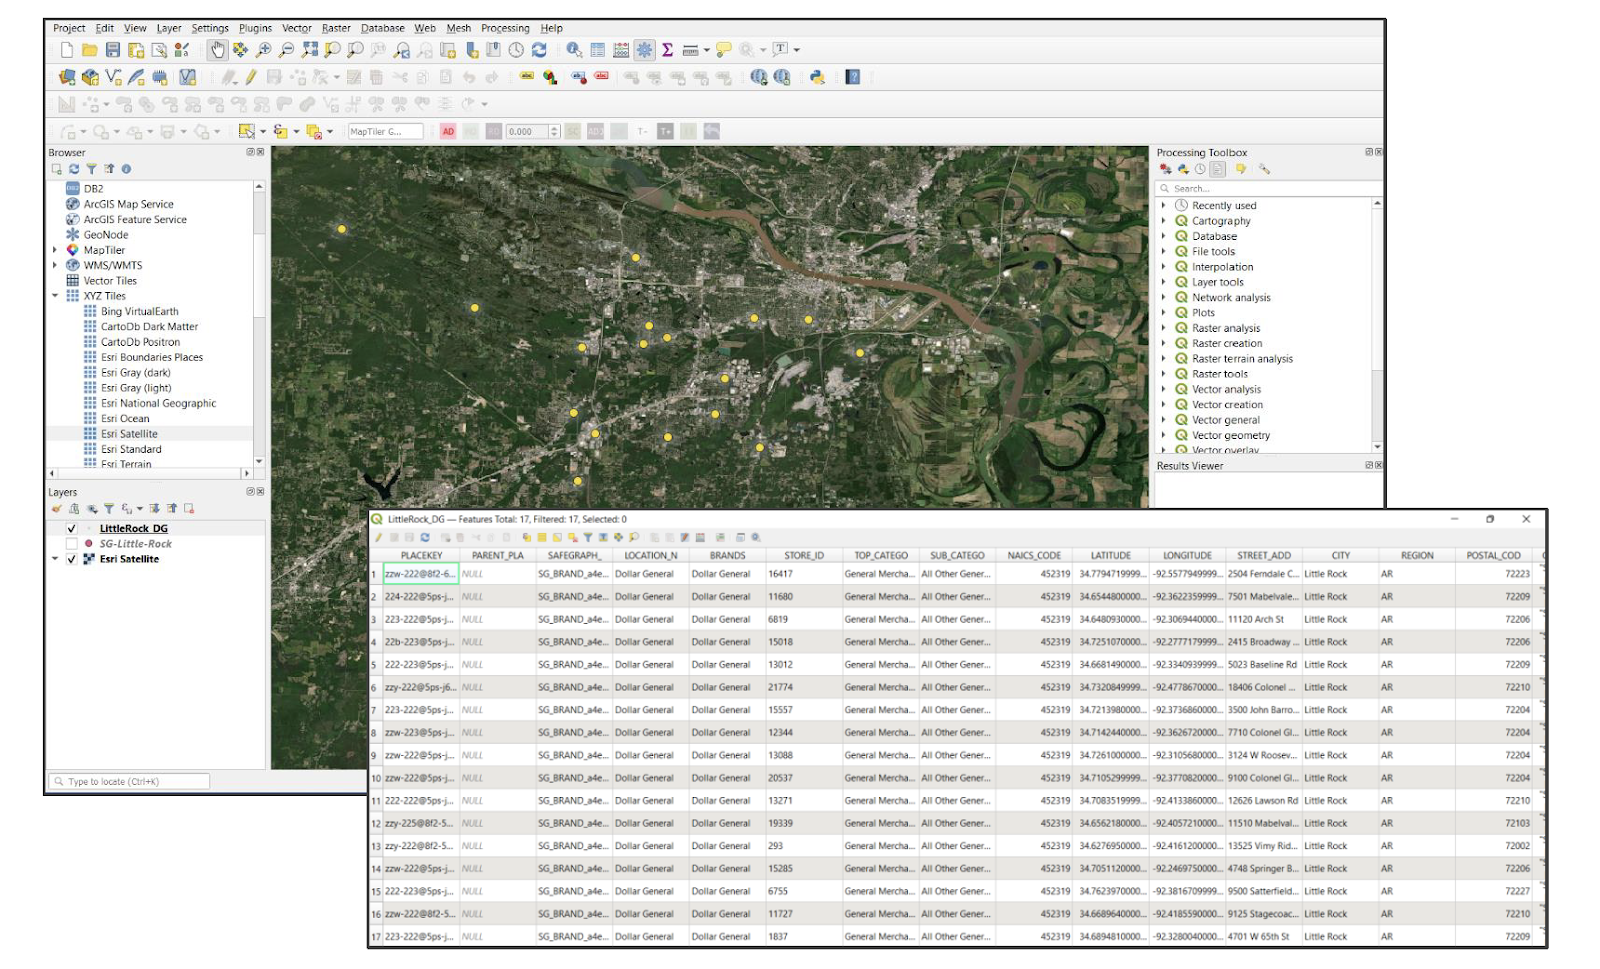Viewport: 1600px width, 969px height.
Task: Select the Pan Map tool
Action: (x=218, y=49)
